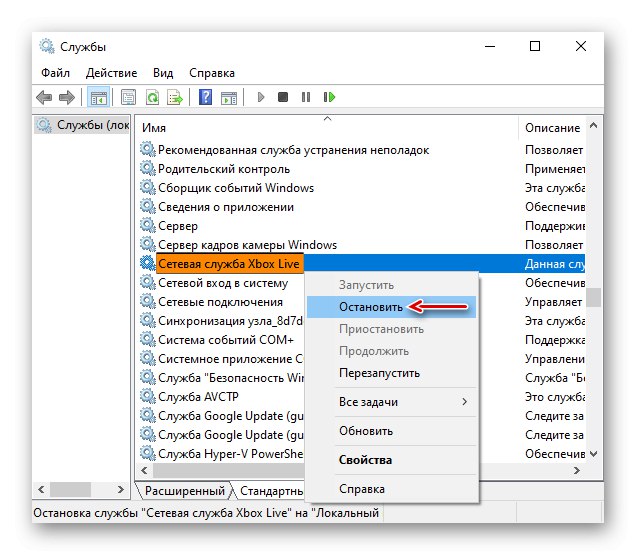Select the Сервер service name
The width and height of the screenshot is (636, 555).
click(x=178, y=226)
